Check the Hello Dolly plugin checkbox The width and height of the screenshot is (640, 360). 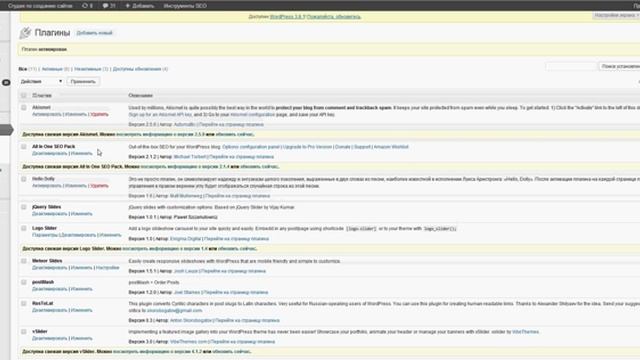coord(24,179)
